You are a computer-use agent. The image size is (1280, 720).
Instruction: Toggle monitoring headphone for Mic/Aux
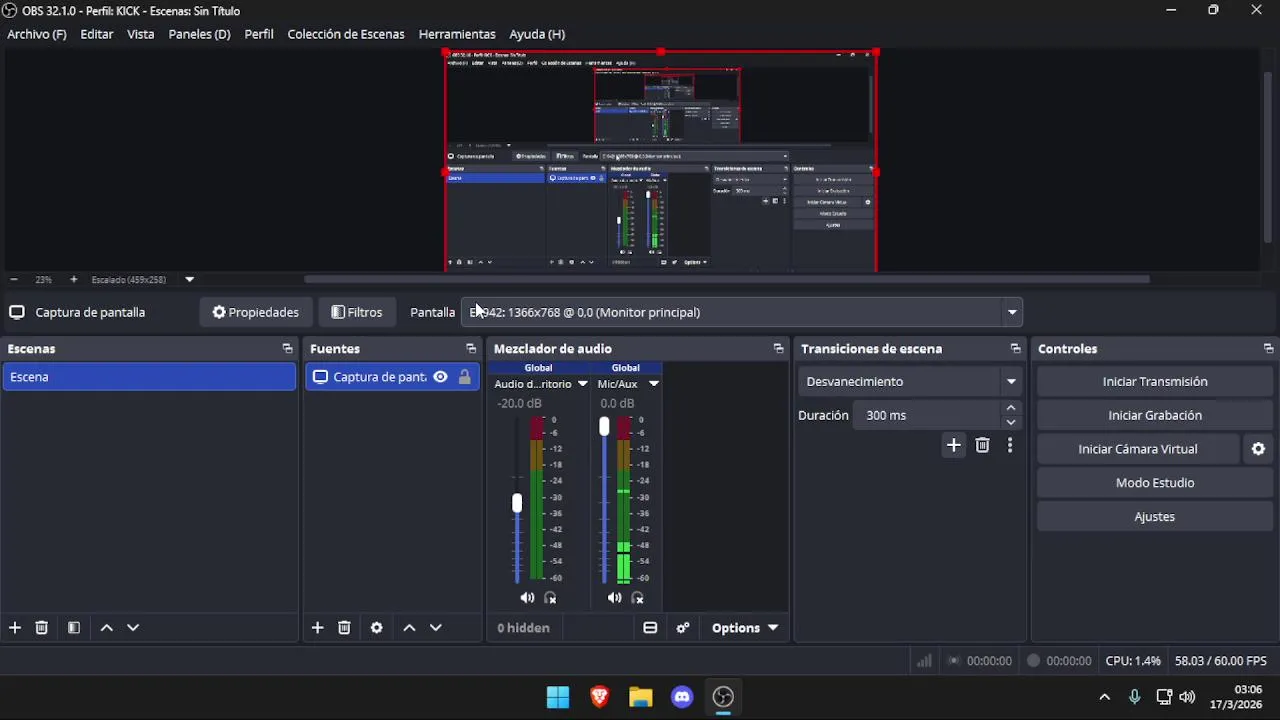tap(638, 598)
